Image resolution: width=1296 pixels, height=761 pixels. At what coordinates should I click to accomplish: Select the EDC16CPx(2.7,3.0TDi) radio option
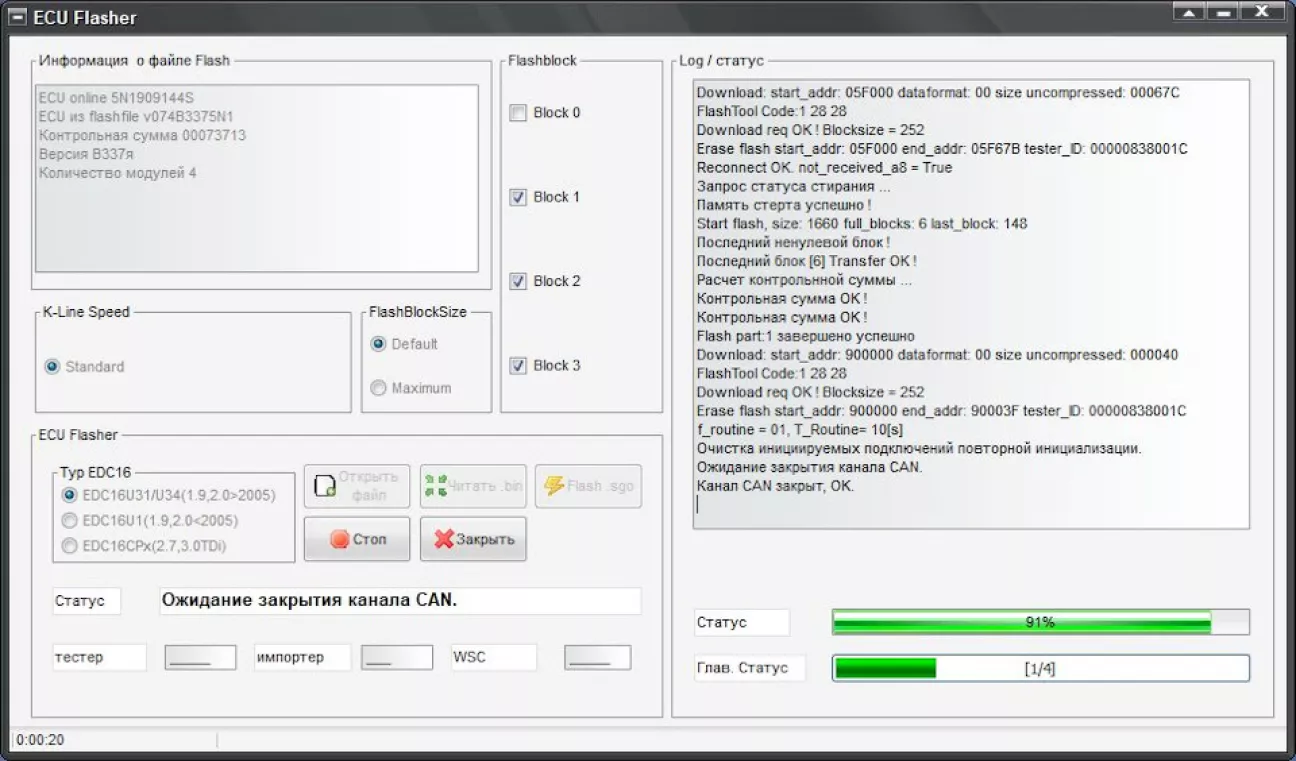pyautogui.click(x=69, y=546)
